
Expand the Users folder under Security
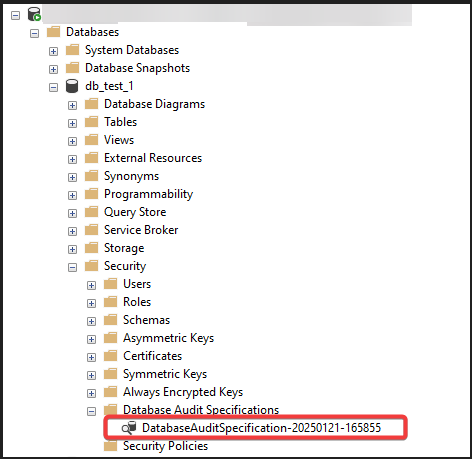pos(91,285)
